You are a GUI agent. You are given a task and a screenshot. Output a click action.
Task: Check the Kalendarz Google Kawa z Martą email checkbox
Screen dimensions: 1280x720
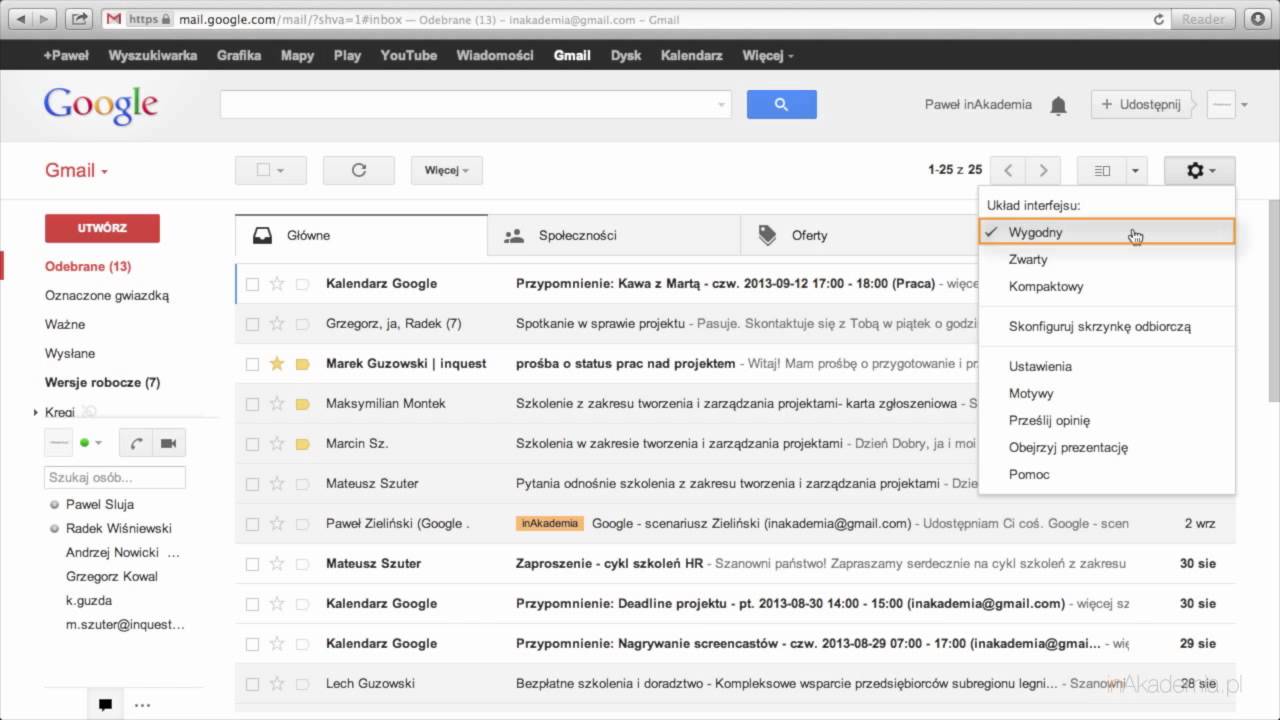click(x=252, y=284)
